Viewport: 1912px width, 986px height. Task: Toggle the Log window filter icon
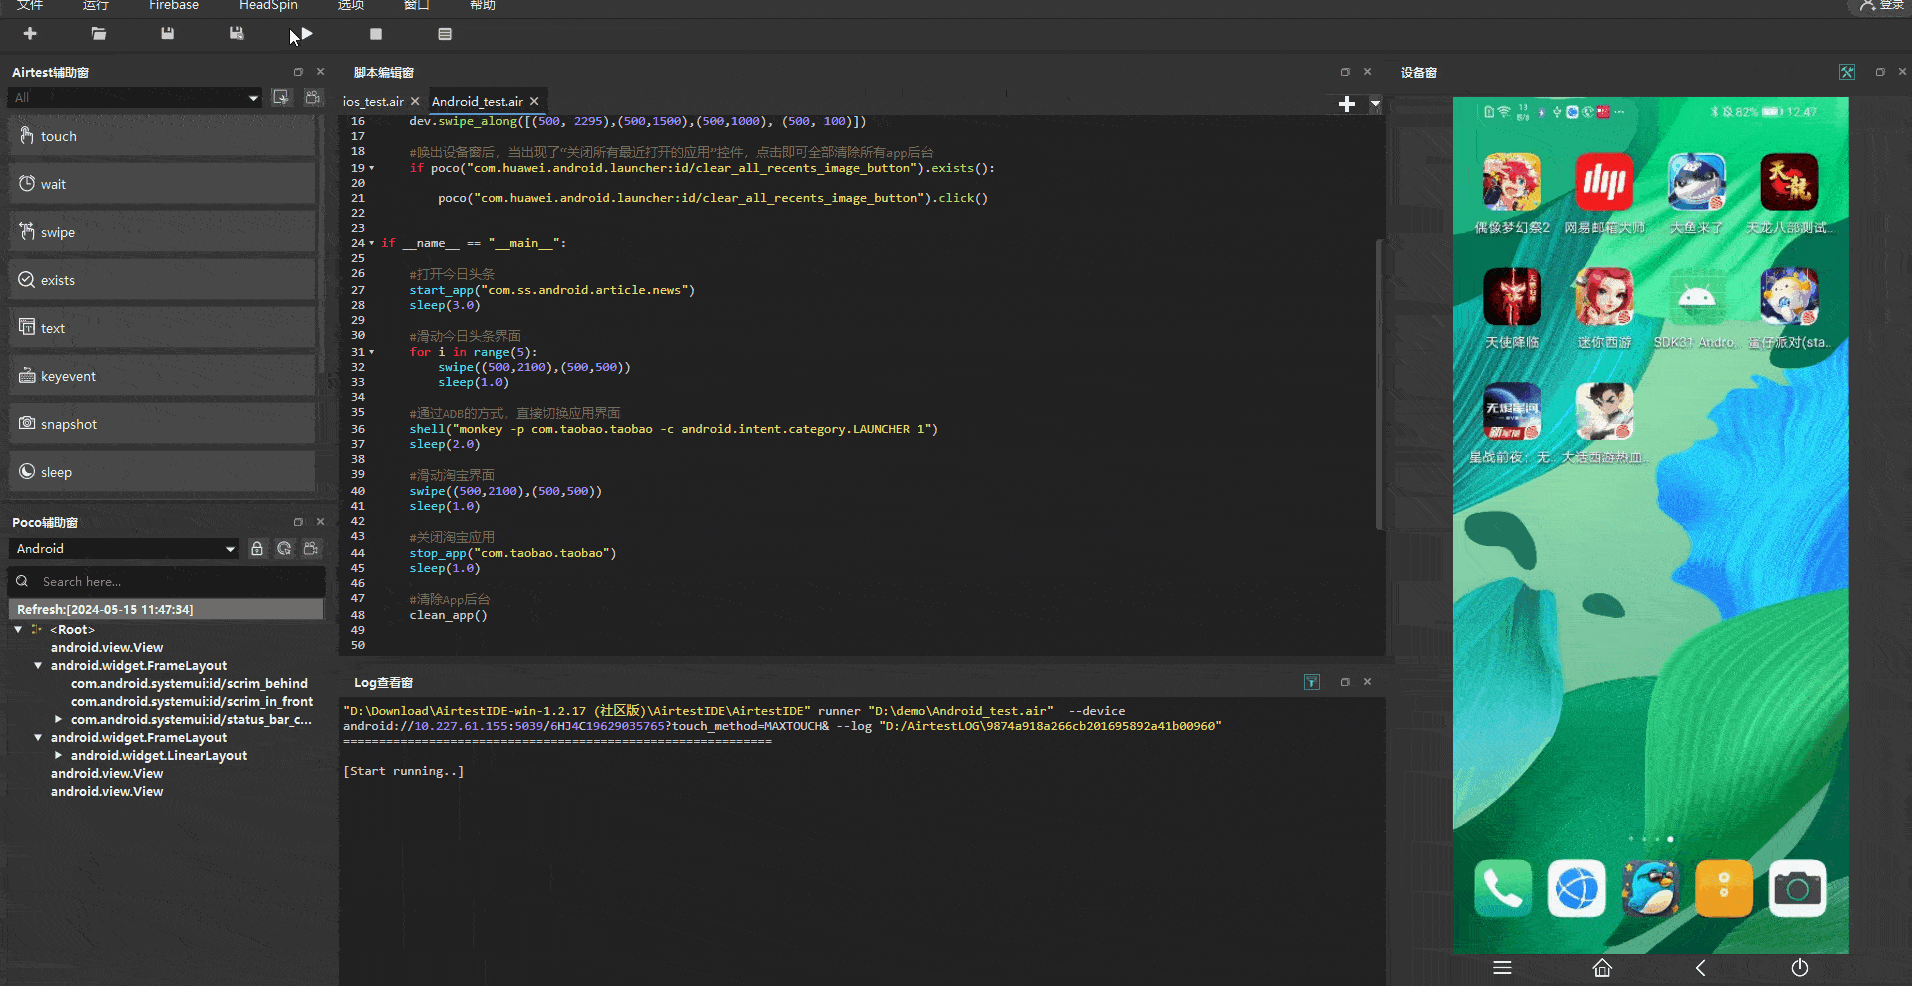(1312, 682)
